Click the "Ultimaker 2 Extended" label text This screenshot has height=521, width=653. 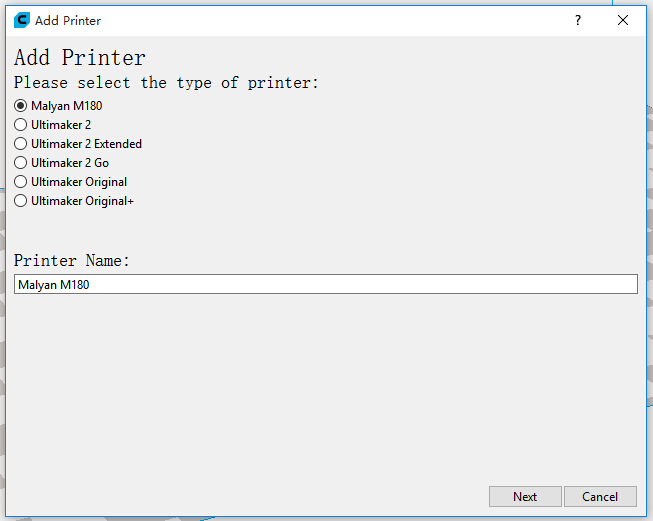(86, 144)
